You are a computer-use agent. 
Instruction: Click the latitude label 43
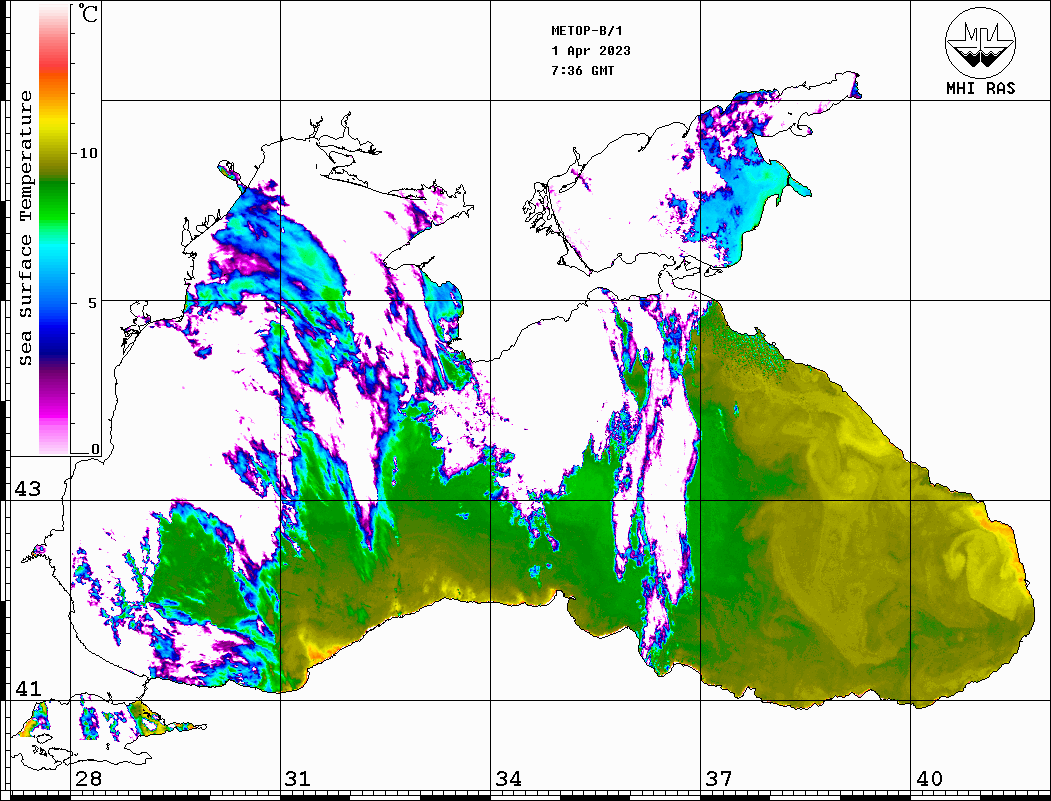click(x=26, y=489)
